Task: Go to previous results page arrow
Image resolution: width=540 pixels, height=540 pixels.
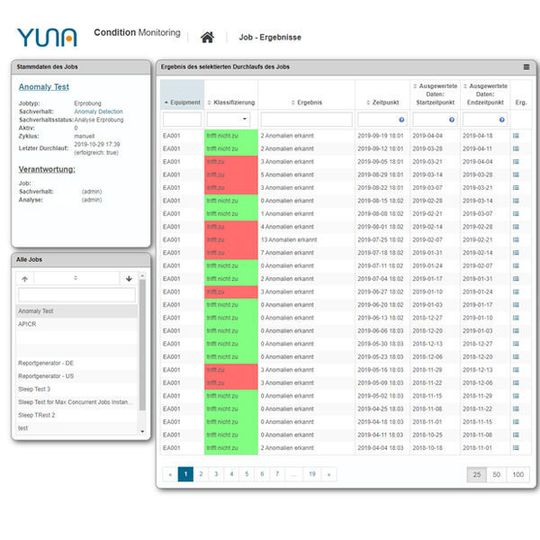Action: pos(170,474)
